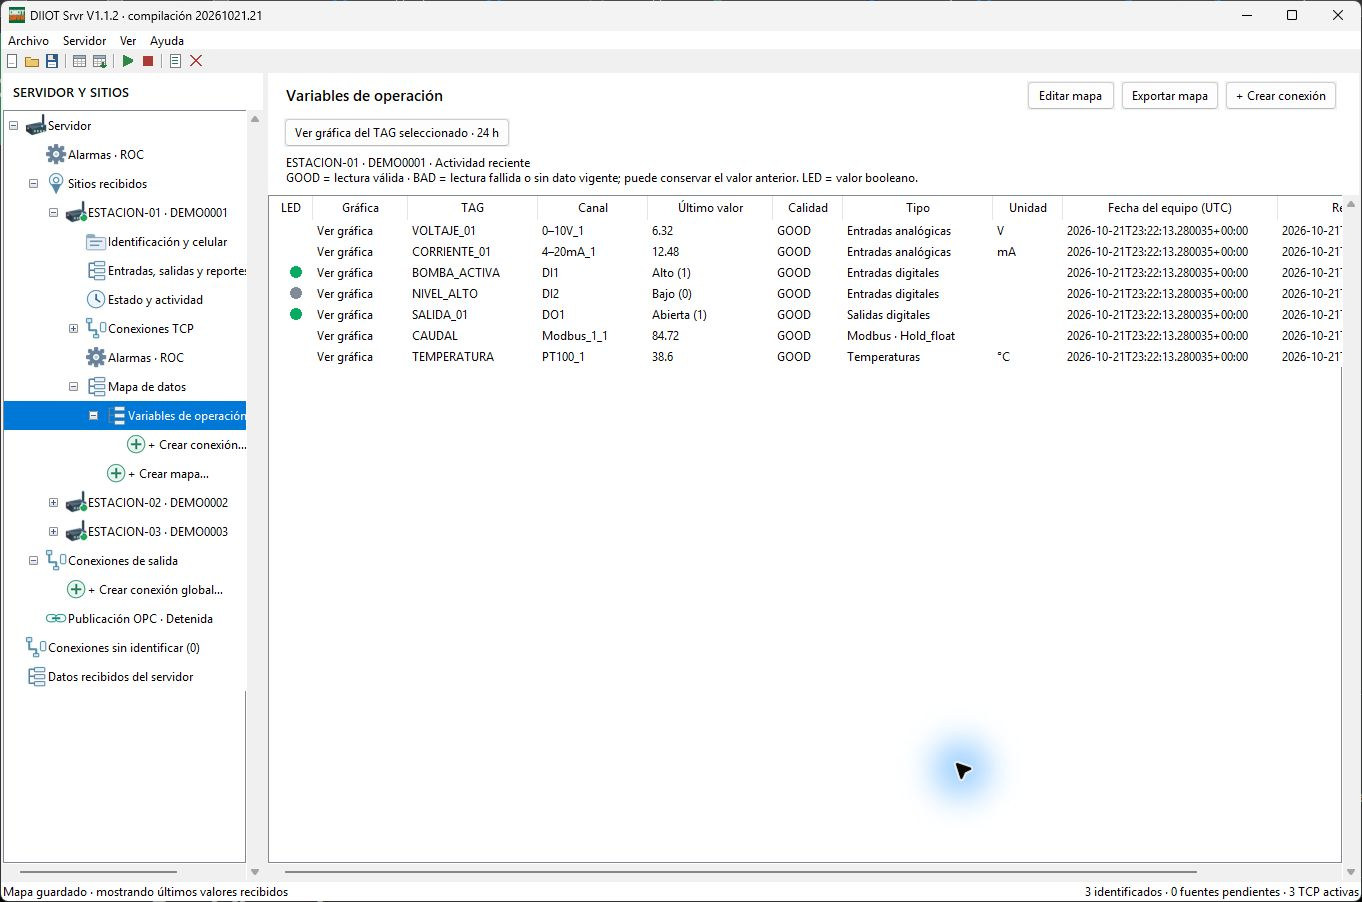
Task: Click the Entradas, salidas y reportes icon
Action: coord(96,271)
